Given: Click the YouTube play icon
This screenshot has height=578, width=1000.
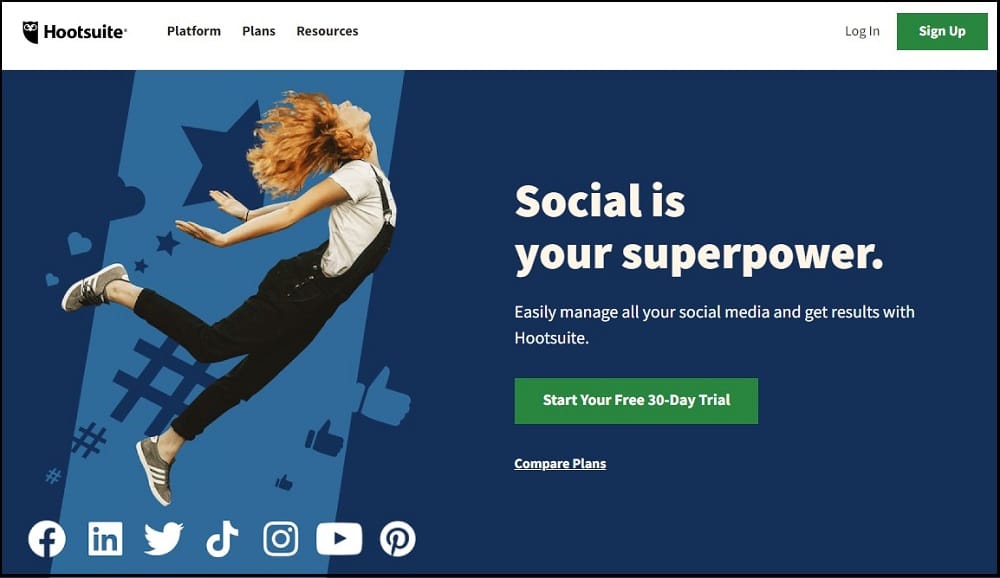Looking at the screenshot, I should (339, 539).
